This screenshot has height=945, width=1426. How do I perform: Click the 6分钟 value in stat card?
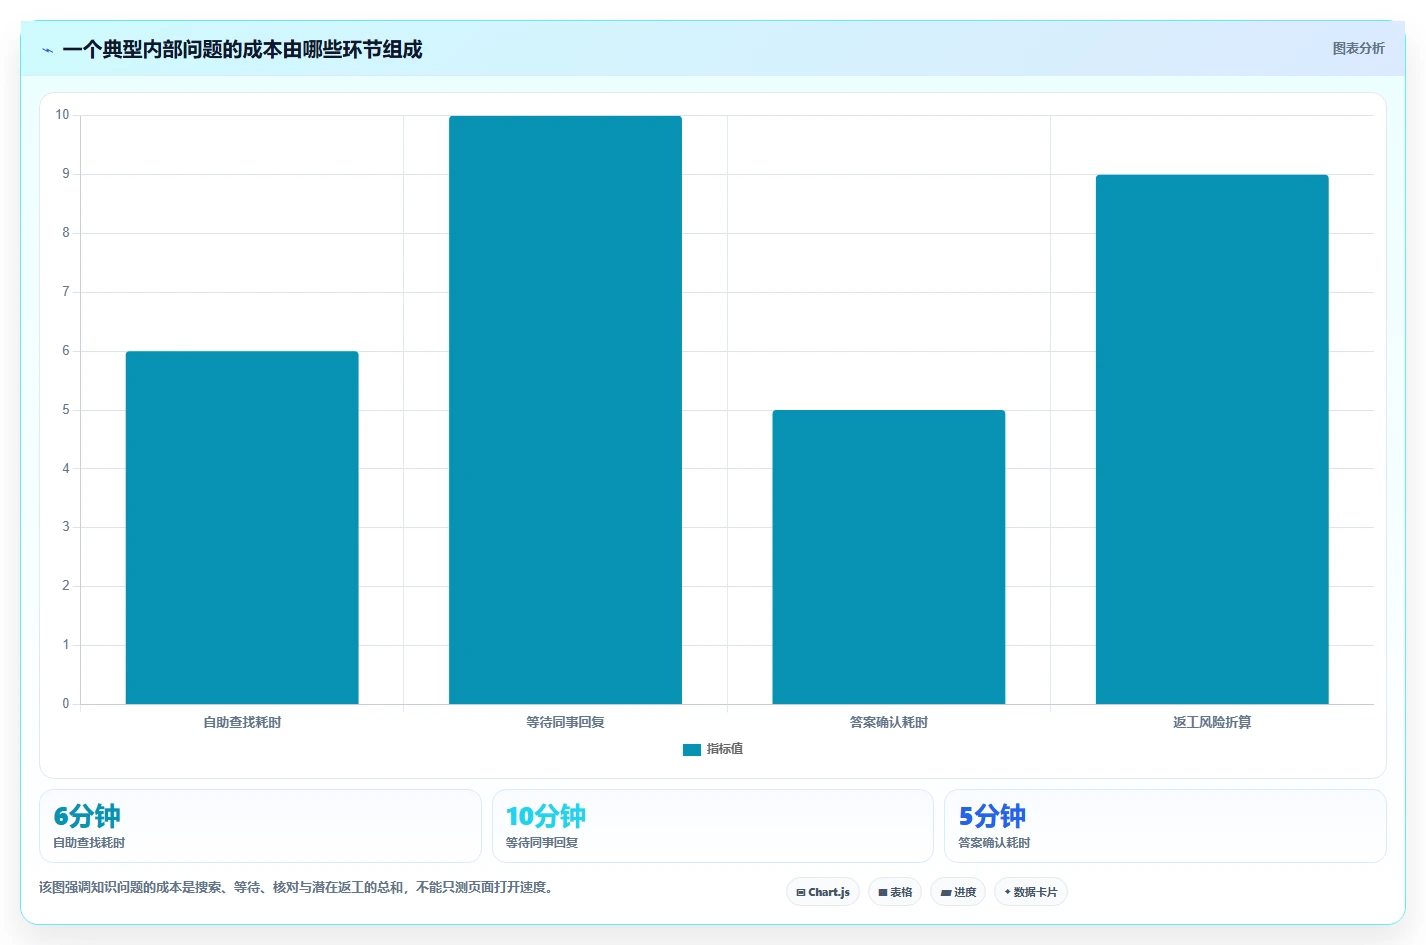pos(87,816)
